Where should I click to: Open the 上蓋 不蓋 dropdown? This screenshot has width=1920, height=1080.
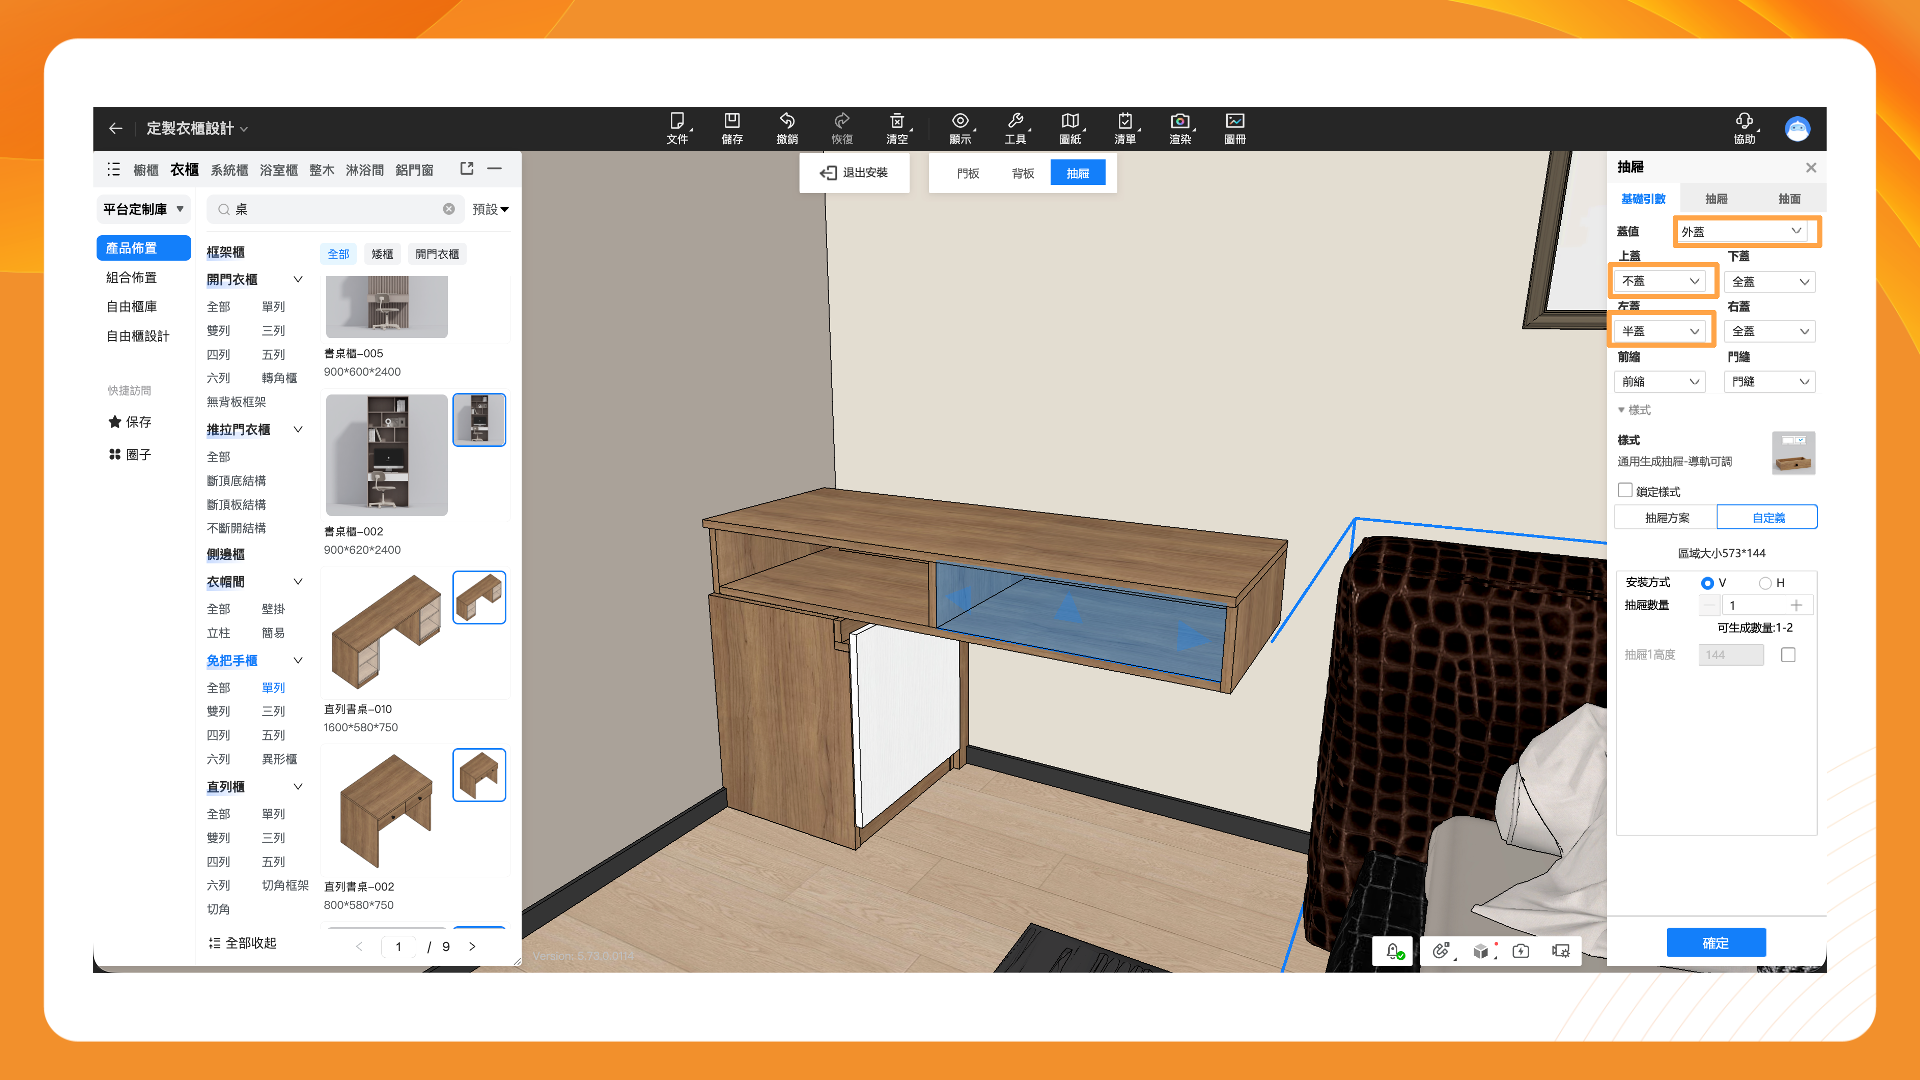(1661, 281)
